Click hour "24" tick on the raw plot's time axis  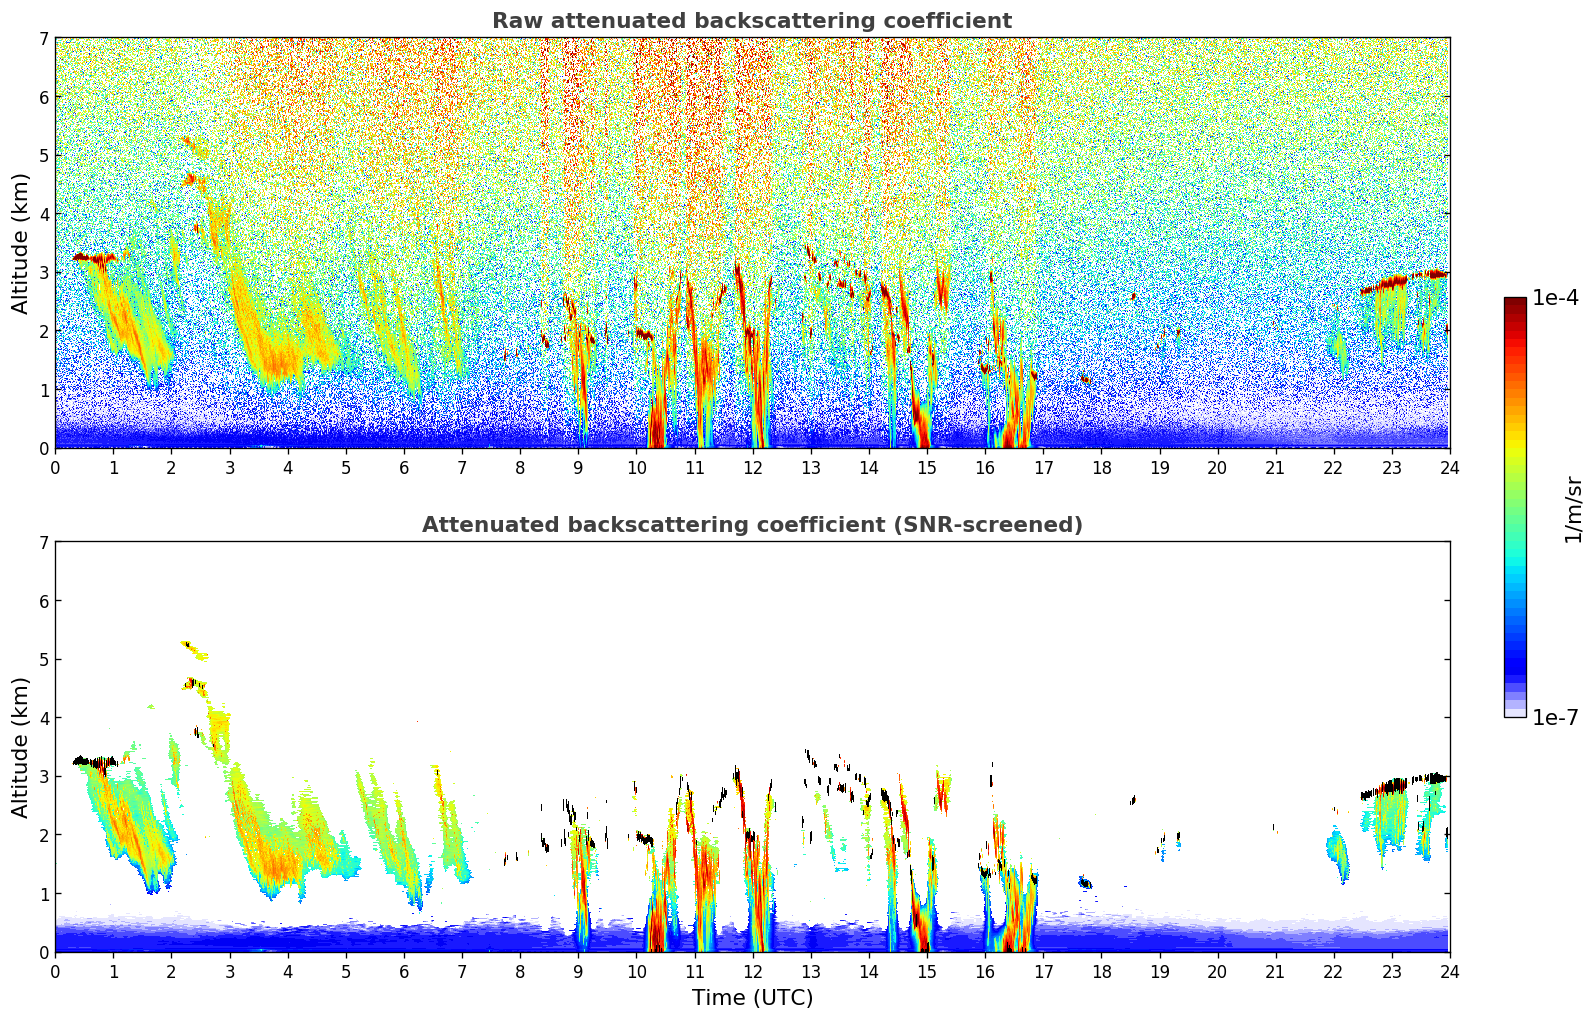(x=1449, y=467)
